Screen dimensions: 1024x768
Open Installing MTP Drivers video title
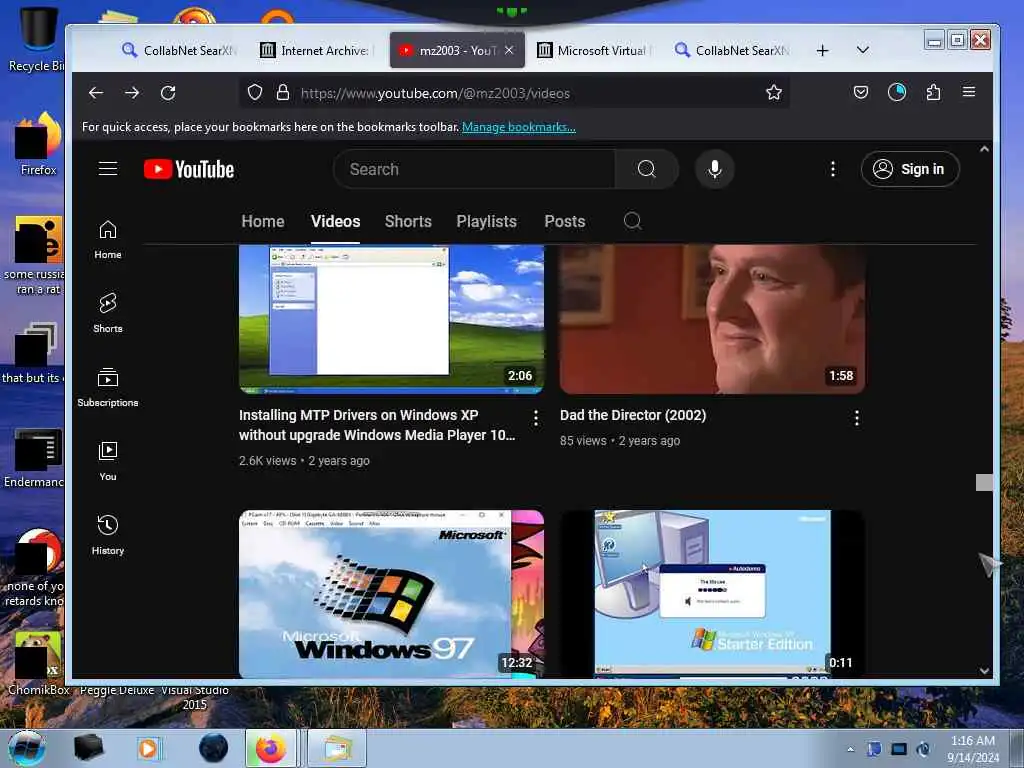[x=377, y=425]
